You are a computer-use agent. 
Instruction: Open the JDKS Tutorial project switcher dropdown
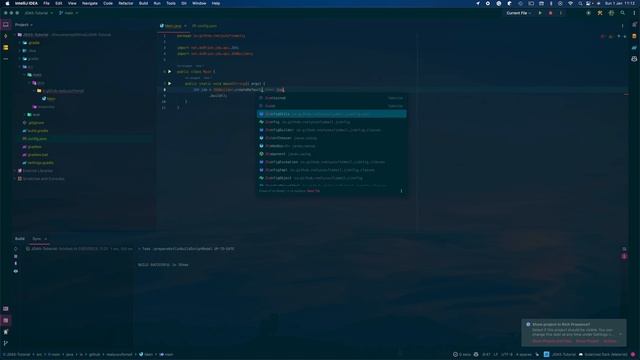point(39,13)
